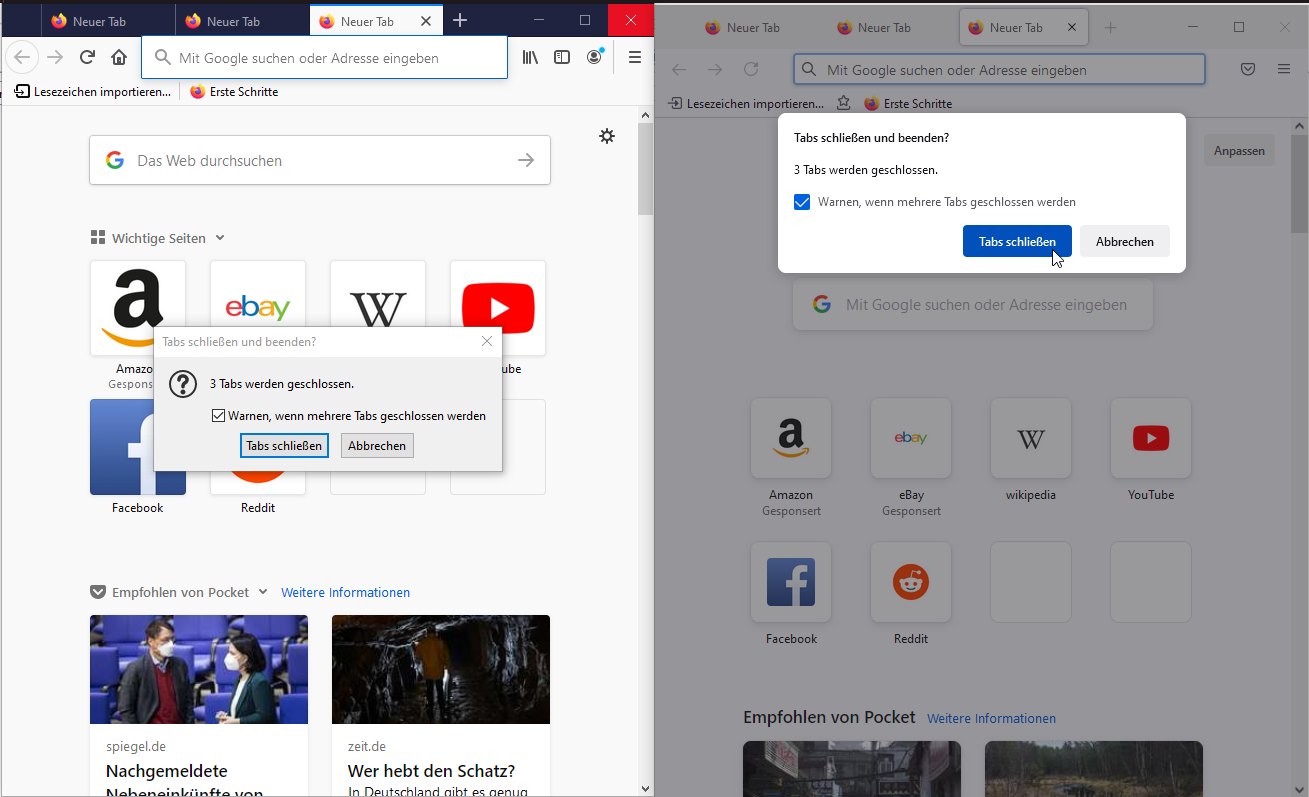Open the hamburger menu in the dark-titled Firefox

(x=634, y=57)
